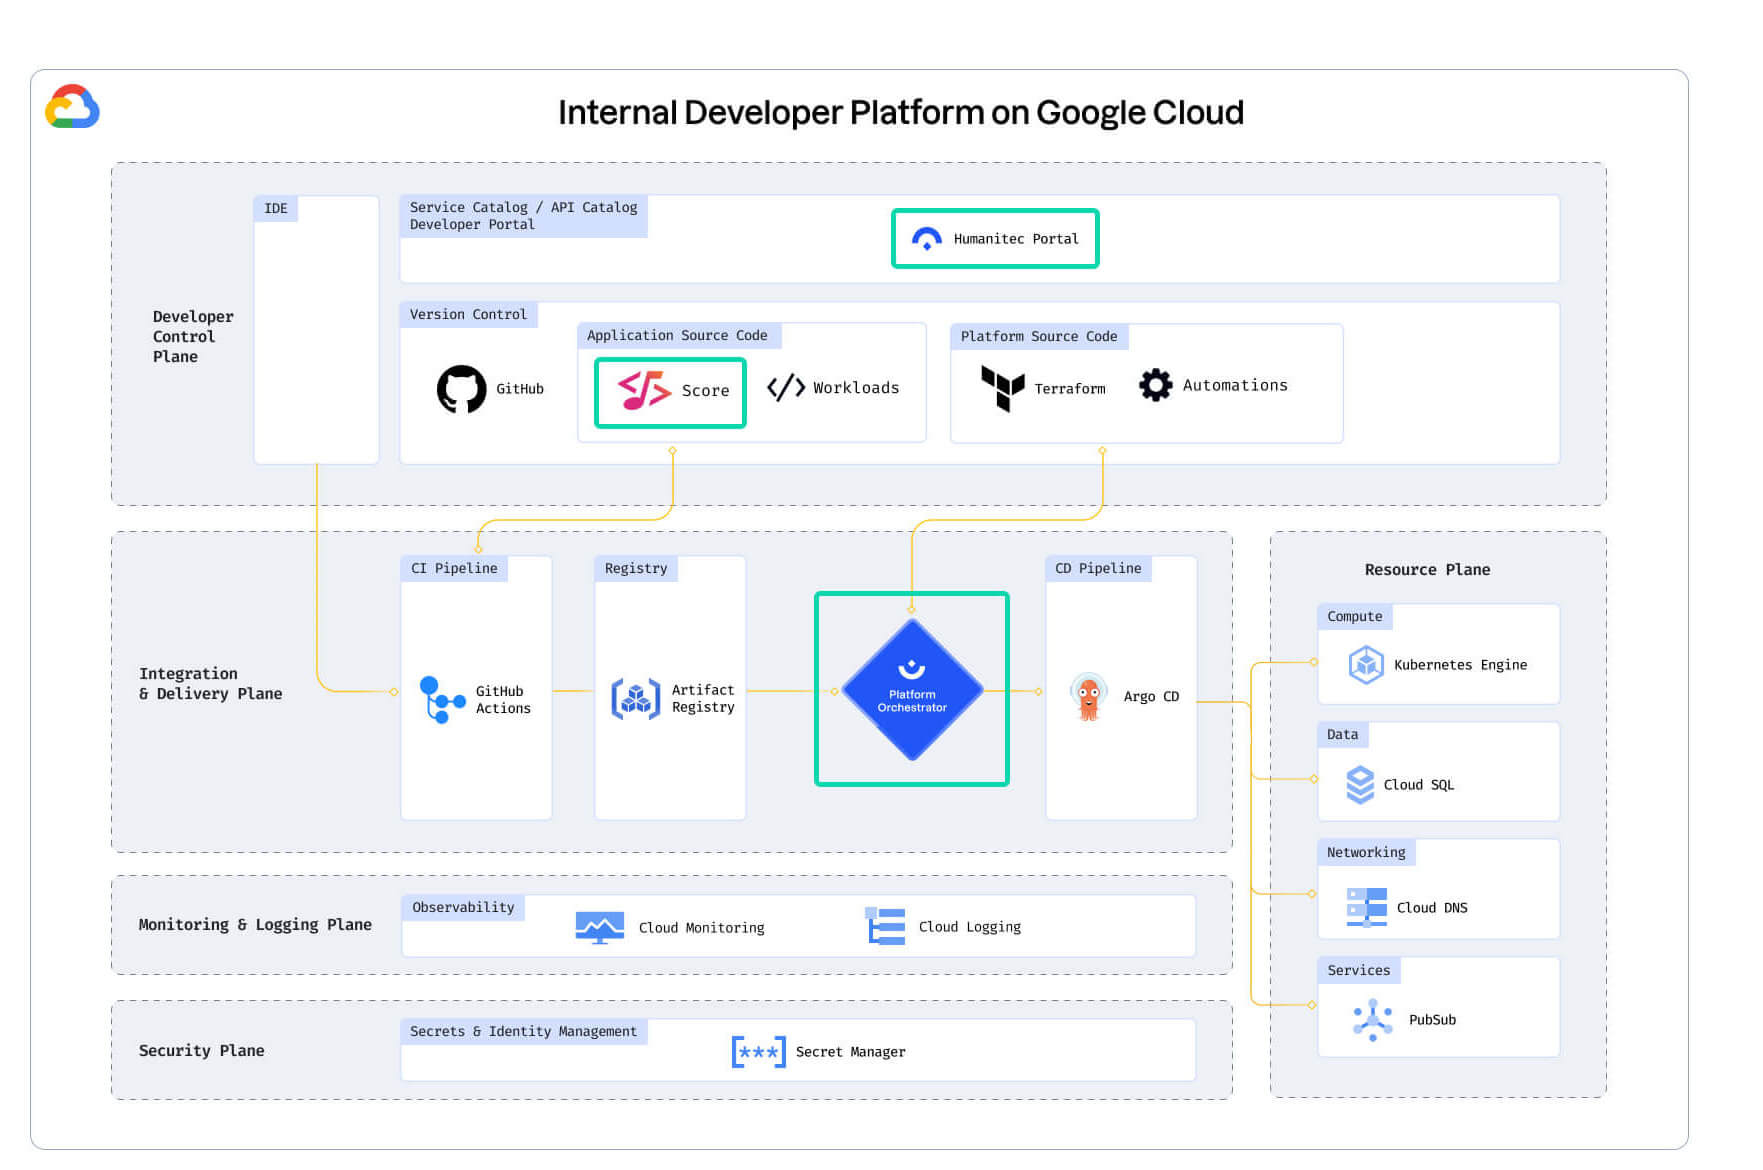Click the Argo CD octopus icon
The height and width of the screenshot is (1170, 1763).
pyautogui.click(x=1089, y=696)
